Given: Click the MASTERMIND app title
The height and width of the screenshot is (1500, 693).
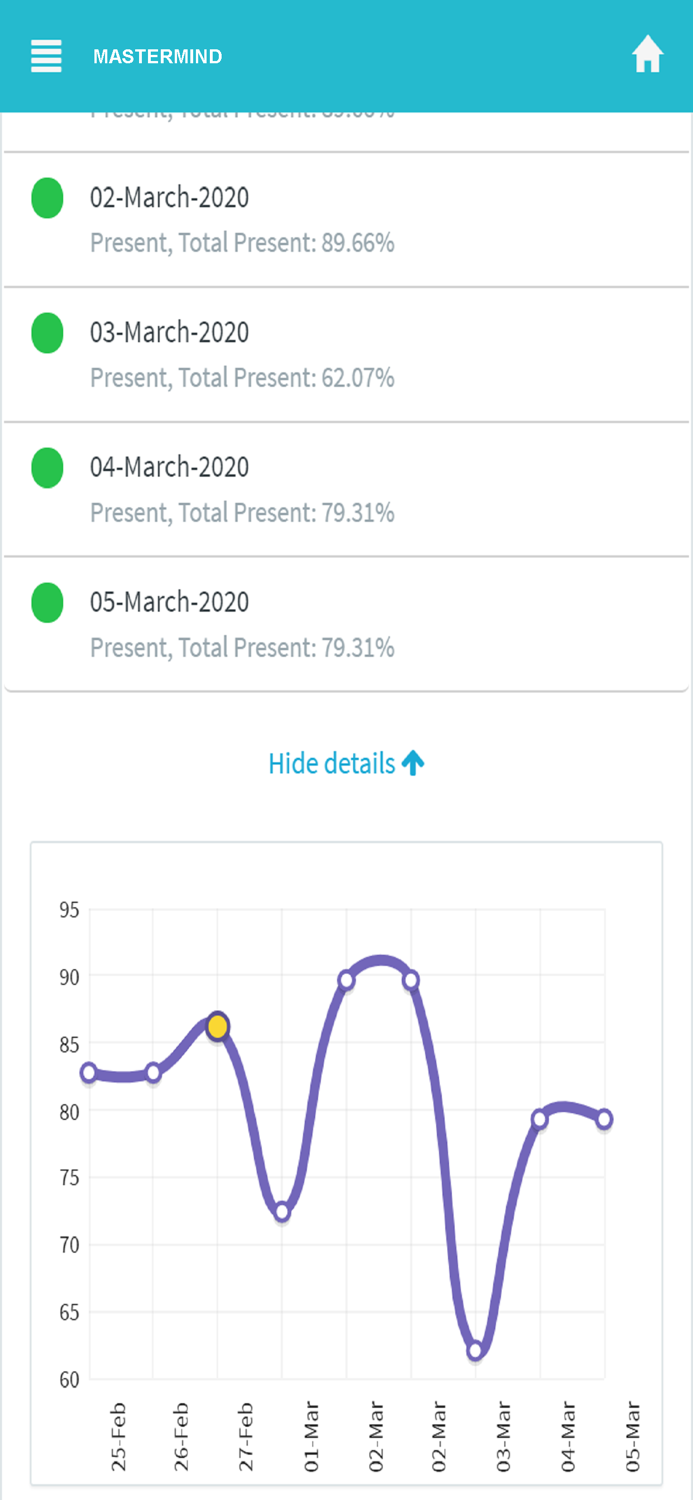Looking at the screenshot, I should click(x=158, y=57).
